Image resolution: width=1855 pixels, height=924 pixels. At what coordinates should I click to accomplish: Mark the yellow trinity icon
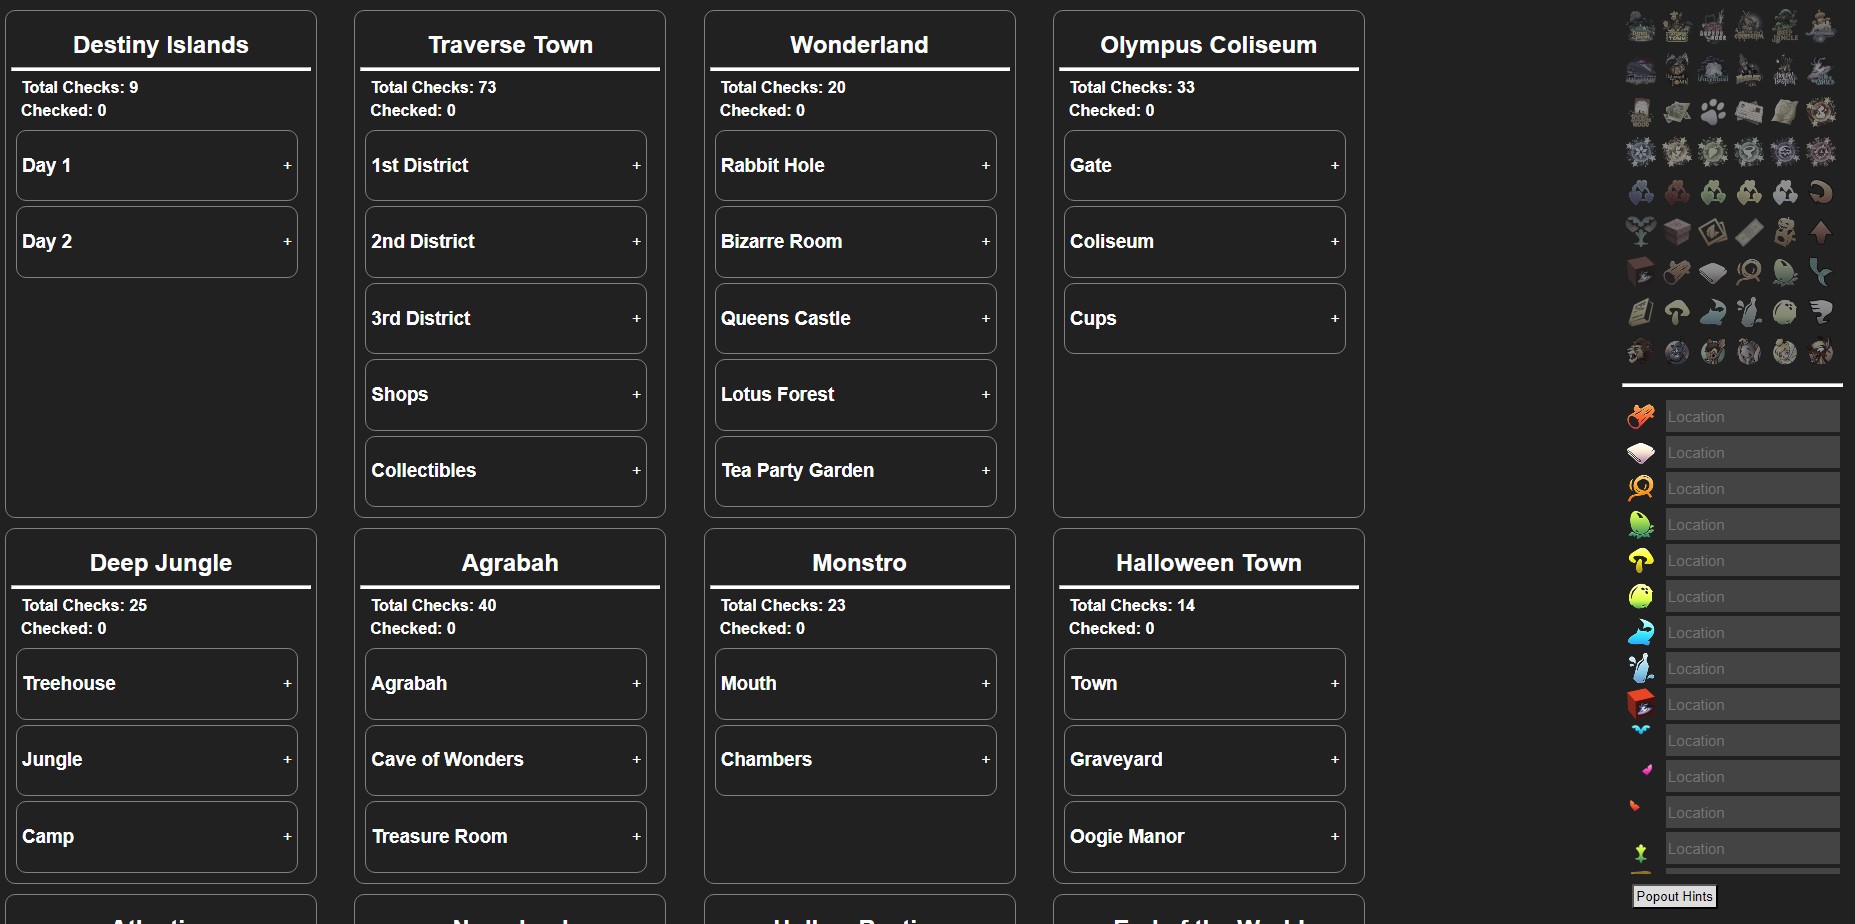click(1749, 192)
